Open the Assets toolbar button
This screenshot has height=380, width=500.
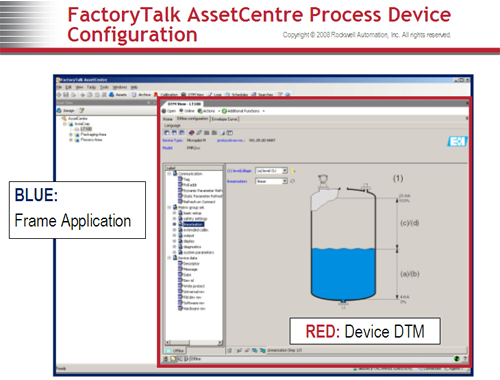tap(118, 95)
